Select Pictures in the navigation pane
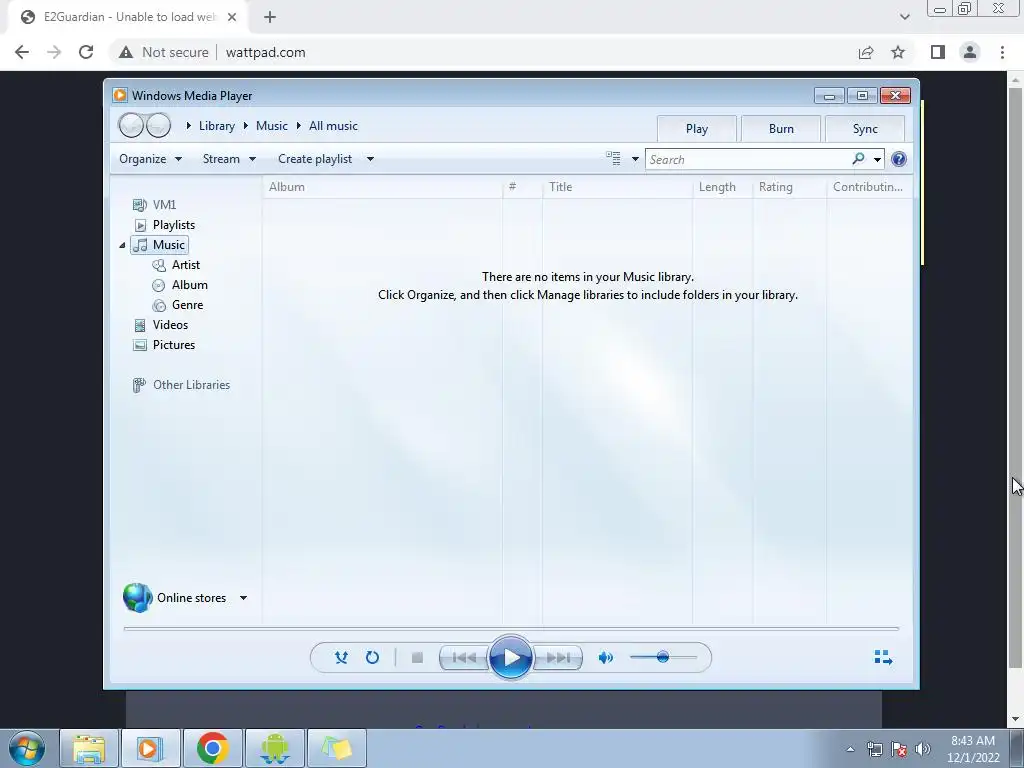The width and height of the screenshot is (1024, 768). [x=164, y=345]
